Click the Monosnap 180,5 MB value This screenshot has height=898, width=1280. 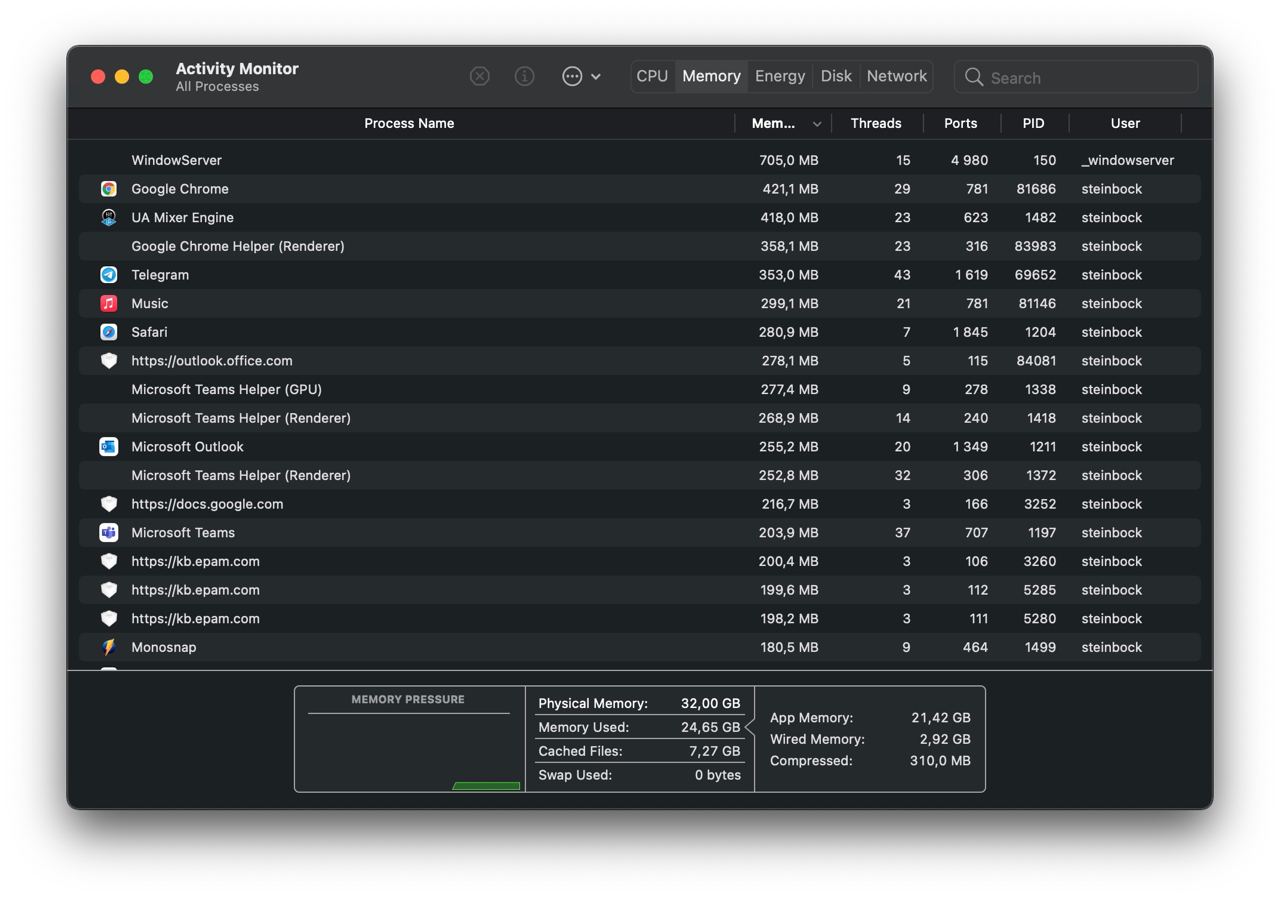(x=789, y=647)
